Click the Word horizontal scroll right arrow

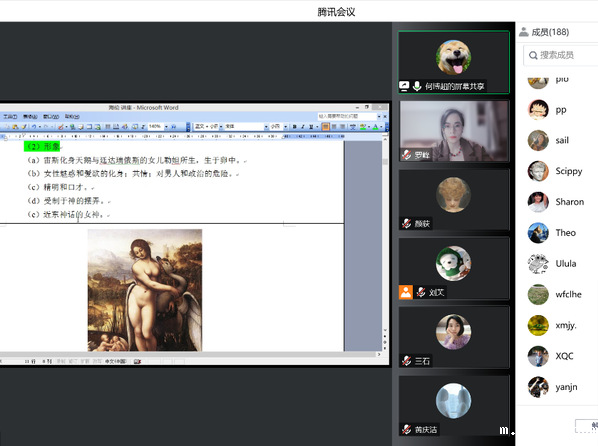click(x=379, y=354)
